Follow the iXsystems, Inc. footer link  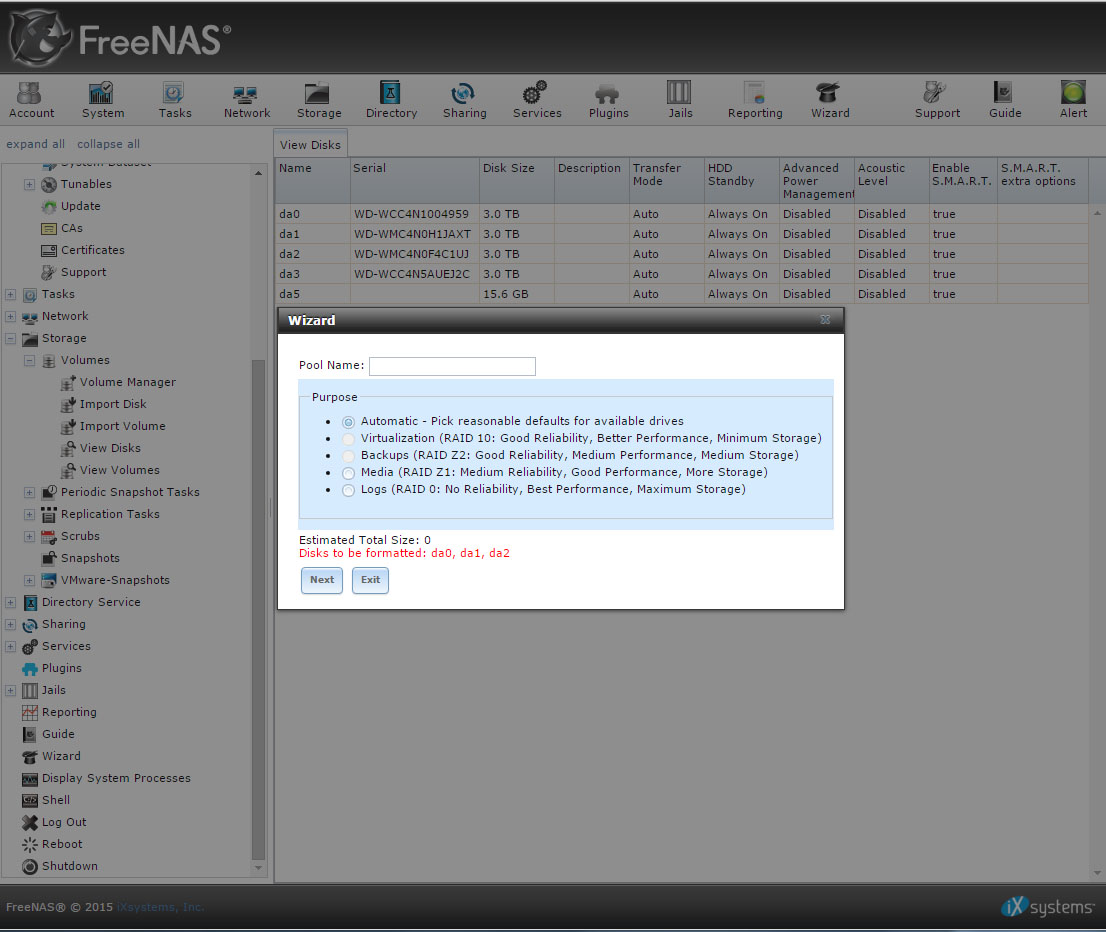click(160, 907)
